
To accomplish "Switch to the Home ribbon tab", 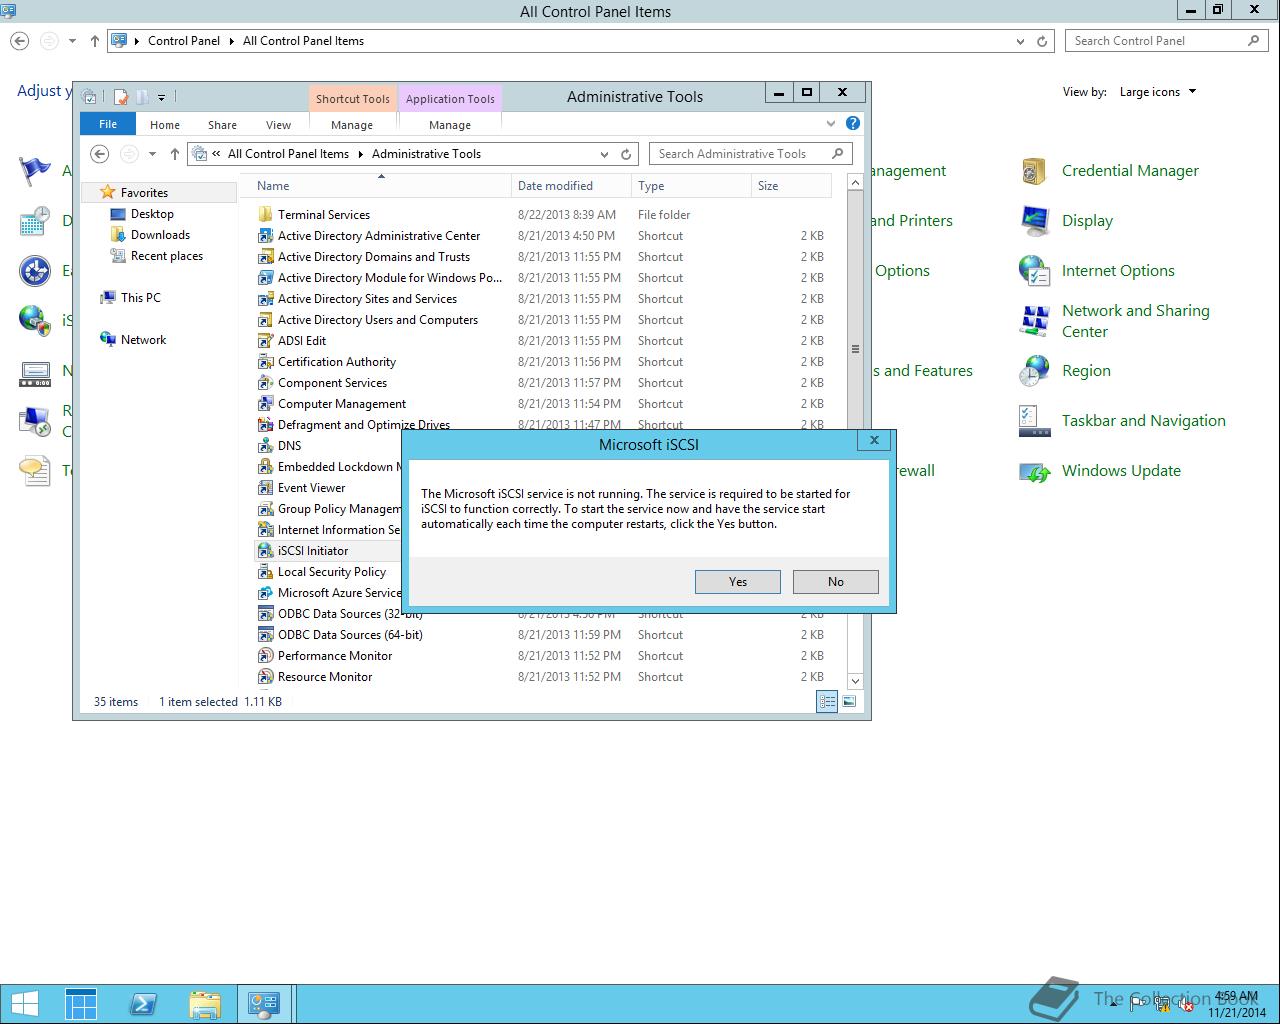I will pyautogui.click(x=165, y=125).
